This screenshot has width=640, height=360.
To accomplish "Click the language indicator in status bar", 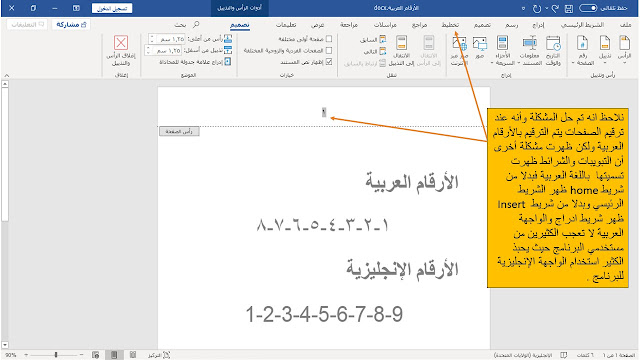I will click(x=522, y=355).
